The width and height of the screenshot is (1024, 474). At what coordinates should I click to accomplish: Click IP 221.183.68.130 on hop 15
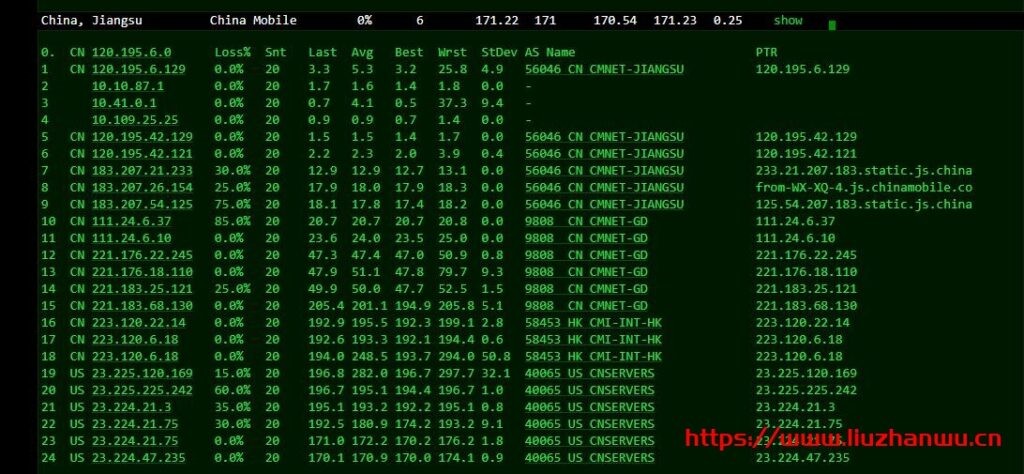tap(142, 306)
